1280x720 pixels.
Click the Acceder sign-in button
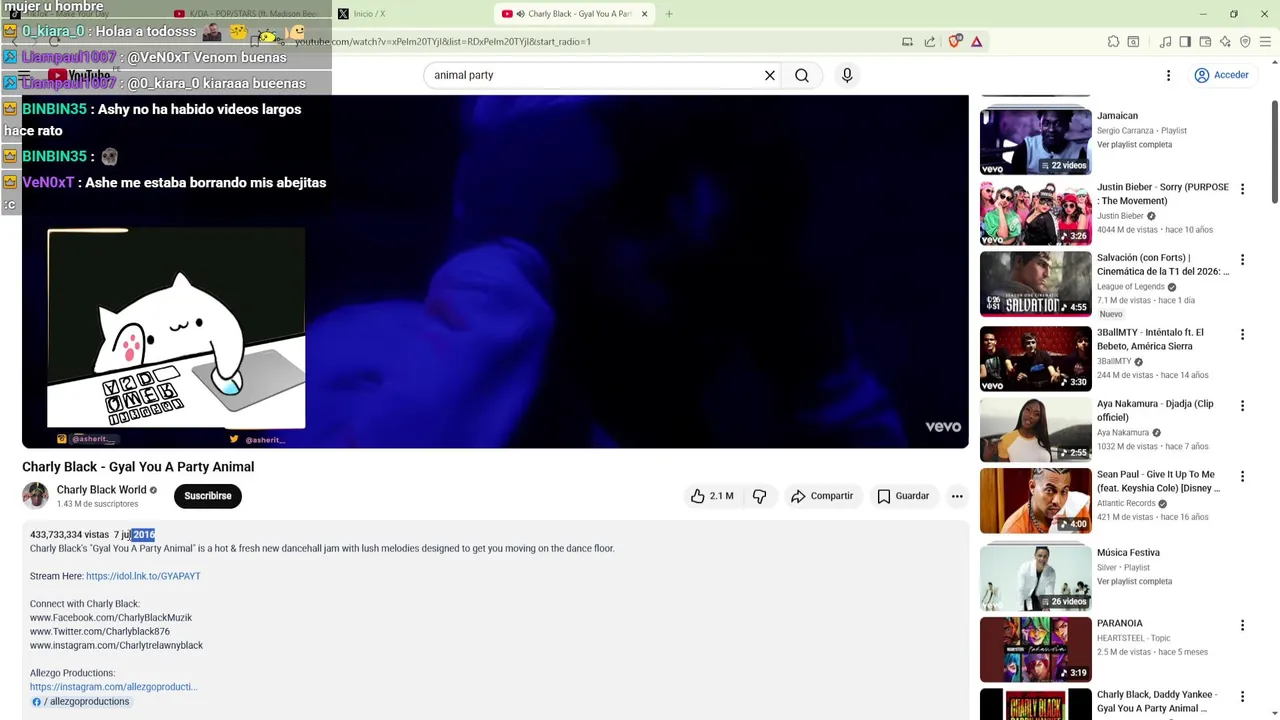pos(1221,75)
